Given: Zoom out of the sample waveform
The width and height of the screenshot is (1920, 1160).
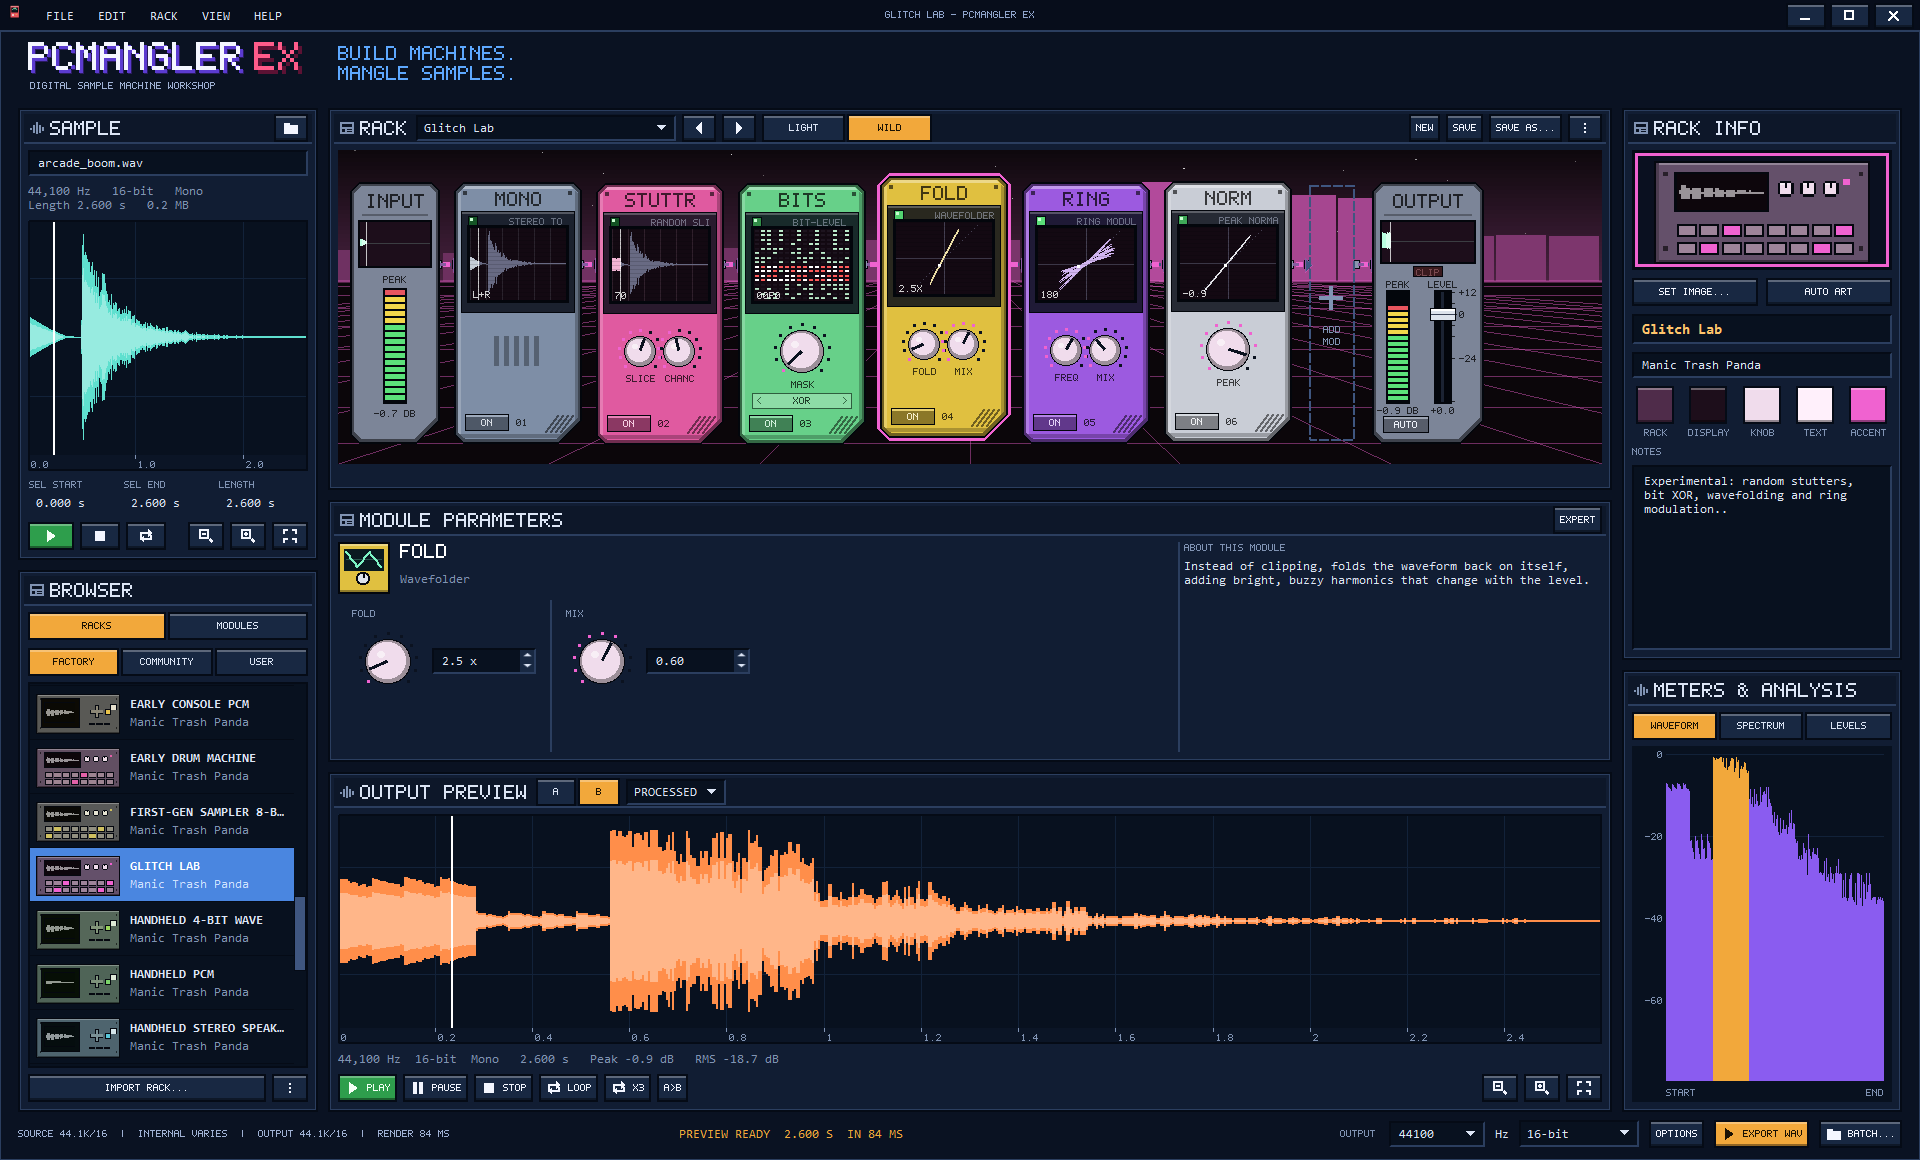Looking at the screenshot, I should click(205, 536).
